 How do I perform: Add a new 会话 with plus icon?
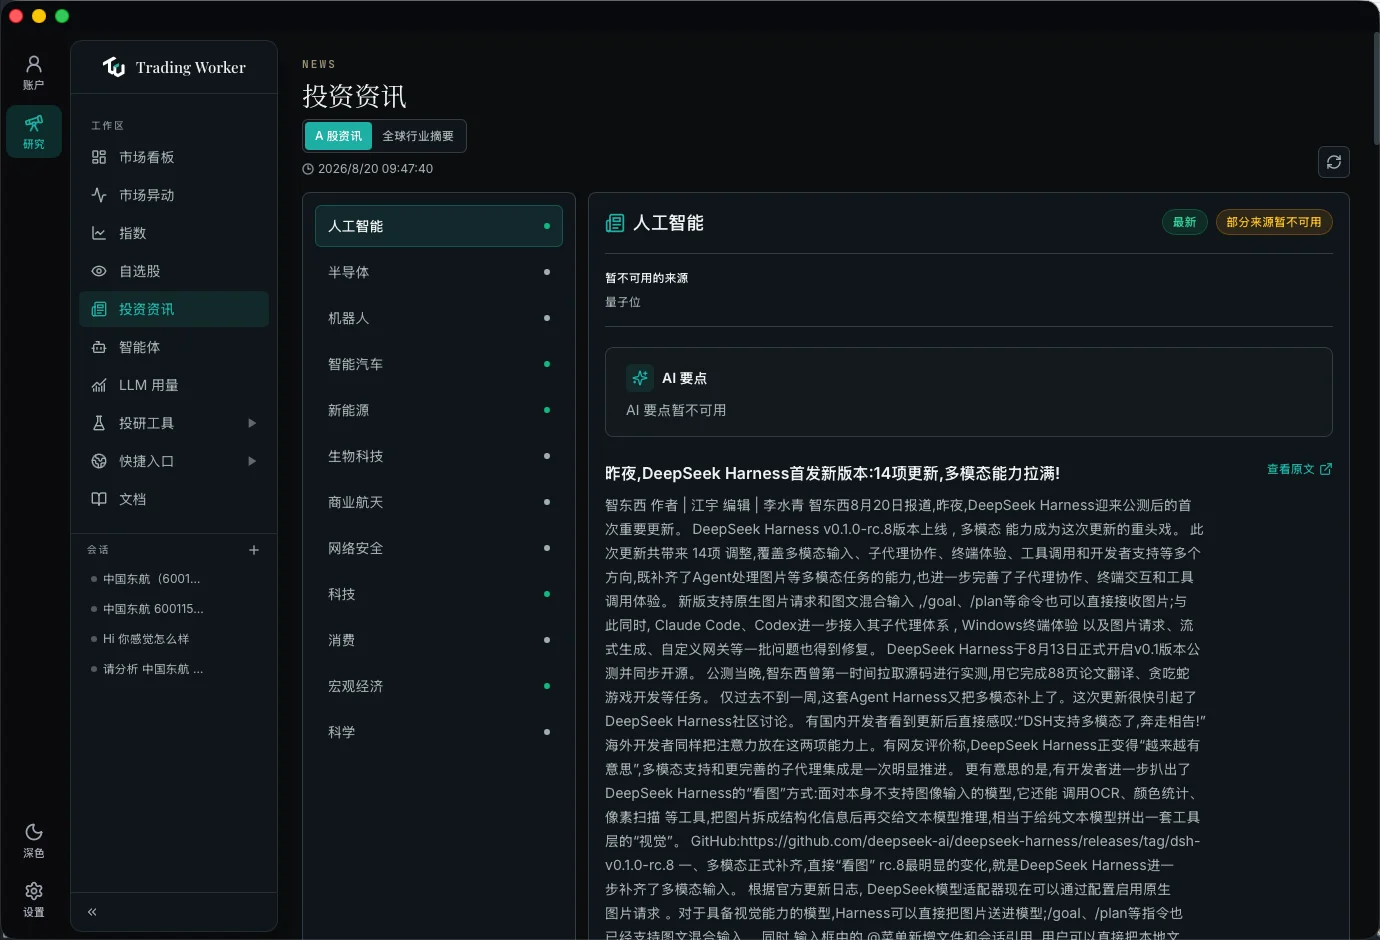coord(254,550)
